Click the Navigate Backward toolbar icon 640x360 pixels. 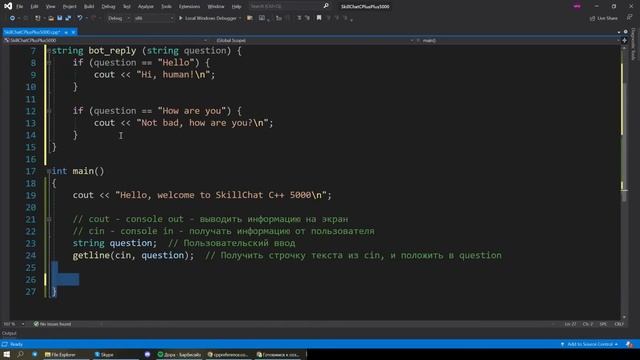point(12,18)
